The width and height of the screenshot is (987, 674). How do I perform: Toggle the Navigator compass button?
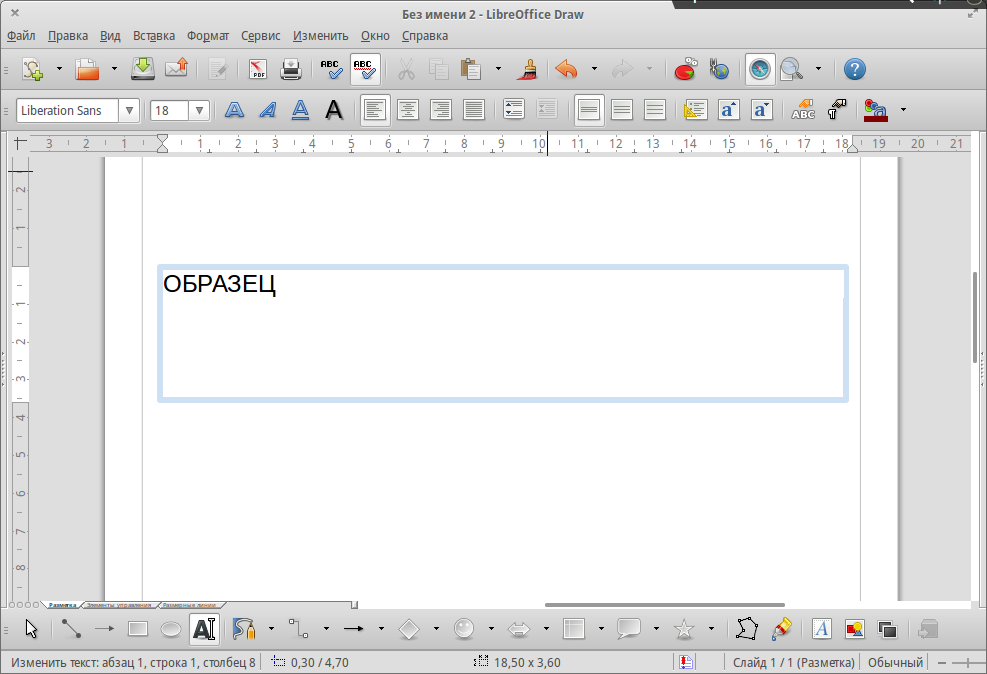(759, 69)
